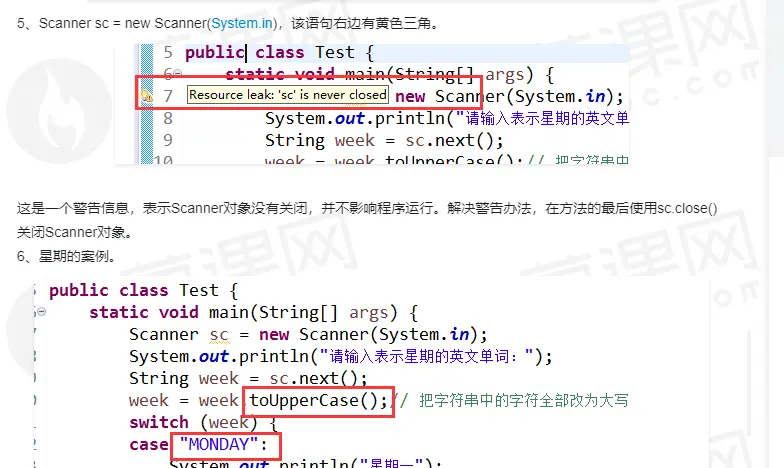
Task: Click 'switch (week) {' in the lower code
Action: pos(203,422)
